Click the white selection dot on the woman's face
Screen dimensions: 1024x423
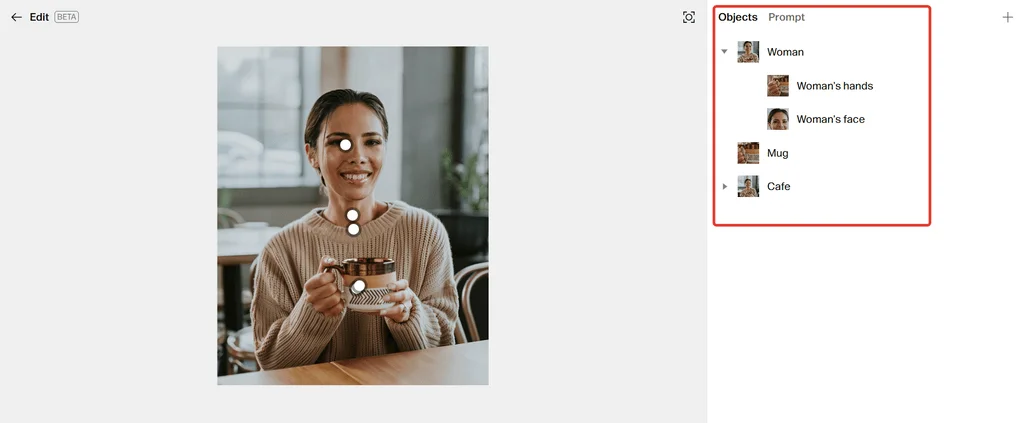click(x=345, y=145)
